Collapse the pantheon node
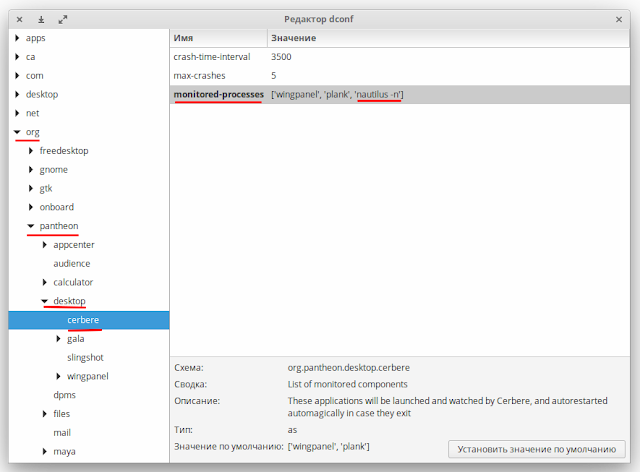 31,226
